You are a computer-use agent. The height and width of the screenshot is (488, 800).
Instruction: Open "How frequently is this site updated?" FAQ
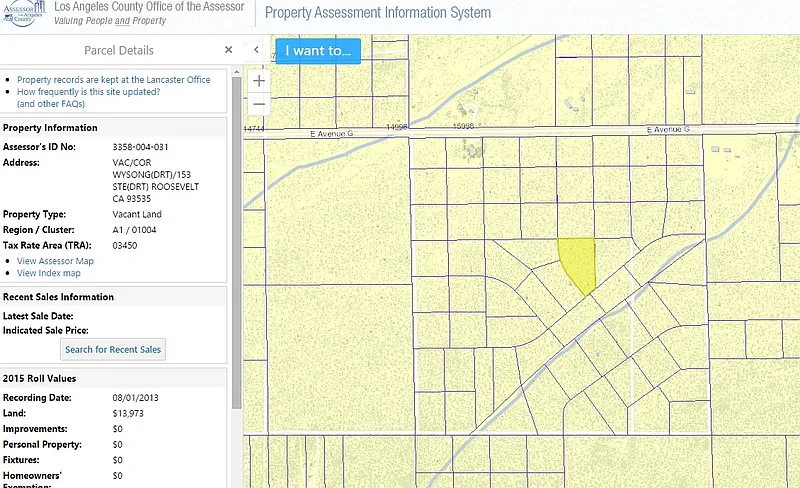tap(88, 92)
